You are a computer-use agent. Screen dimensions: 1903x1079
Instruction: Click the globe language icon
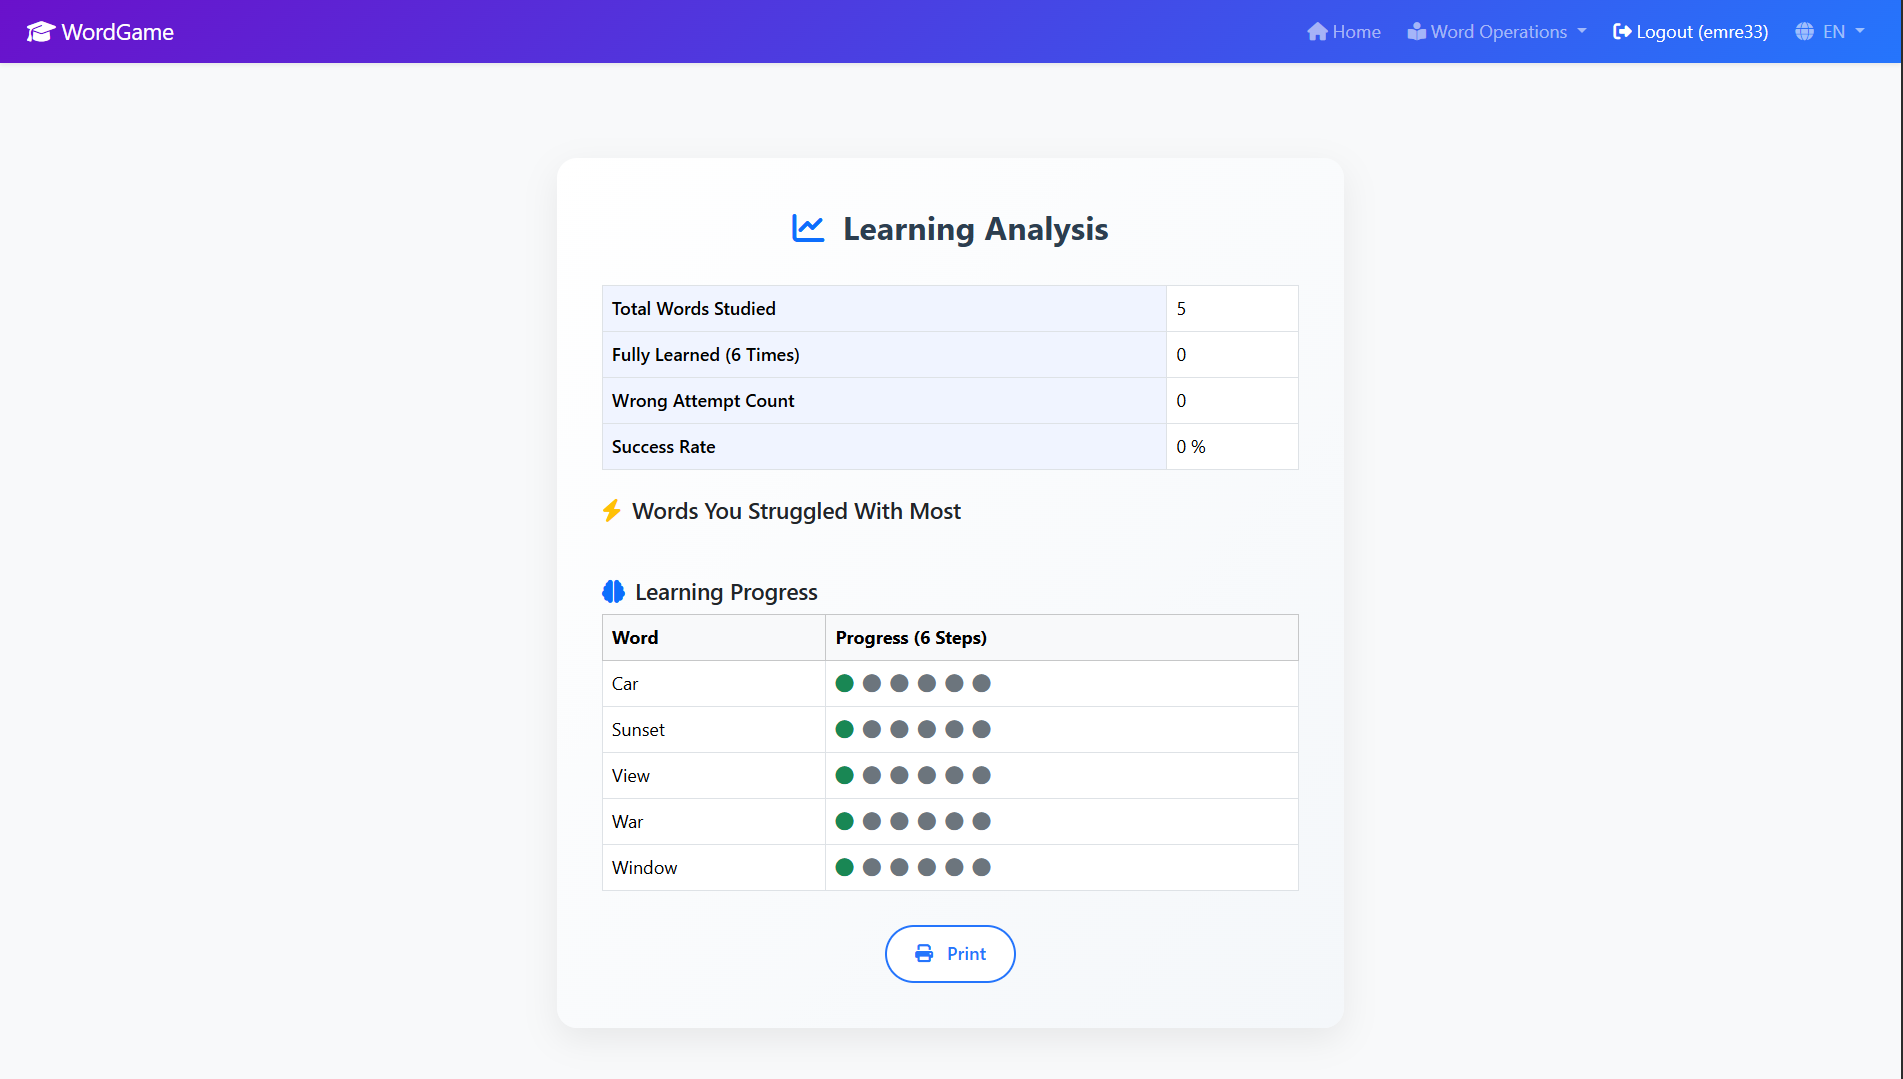tap(1804, 32)
